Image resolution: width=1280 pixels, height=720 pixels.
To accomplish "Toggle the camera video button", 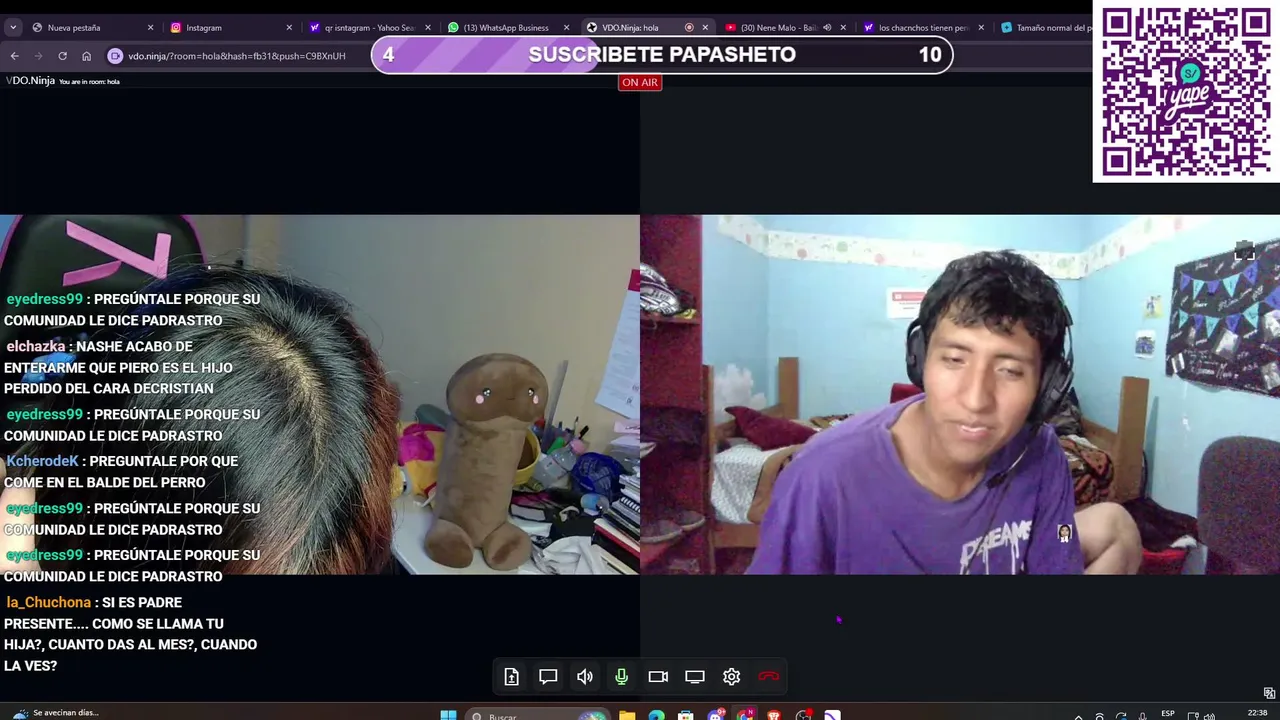I will pyautogui.click(x=658, y=677).
